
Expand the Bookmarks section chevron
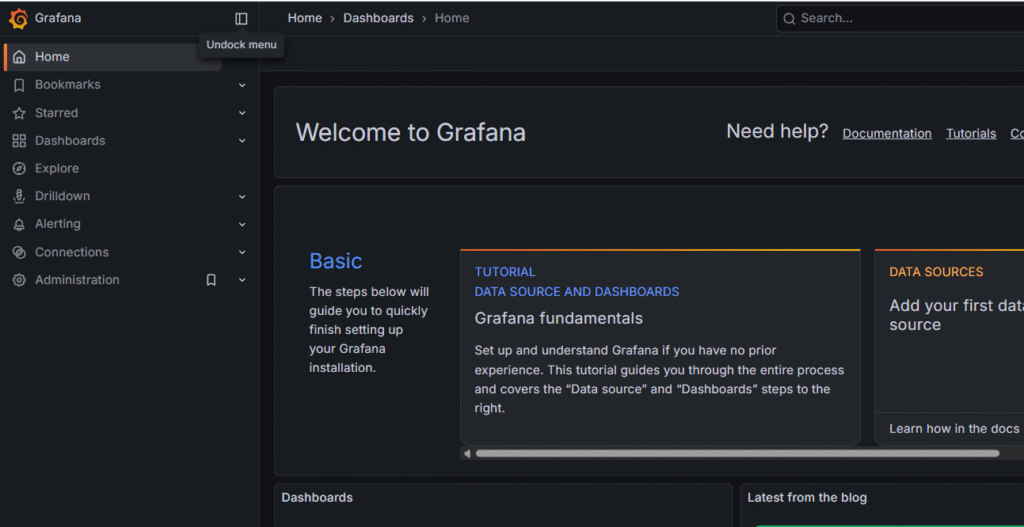click(242, 85)
